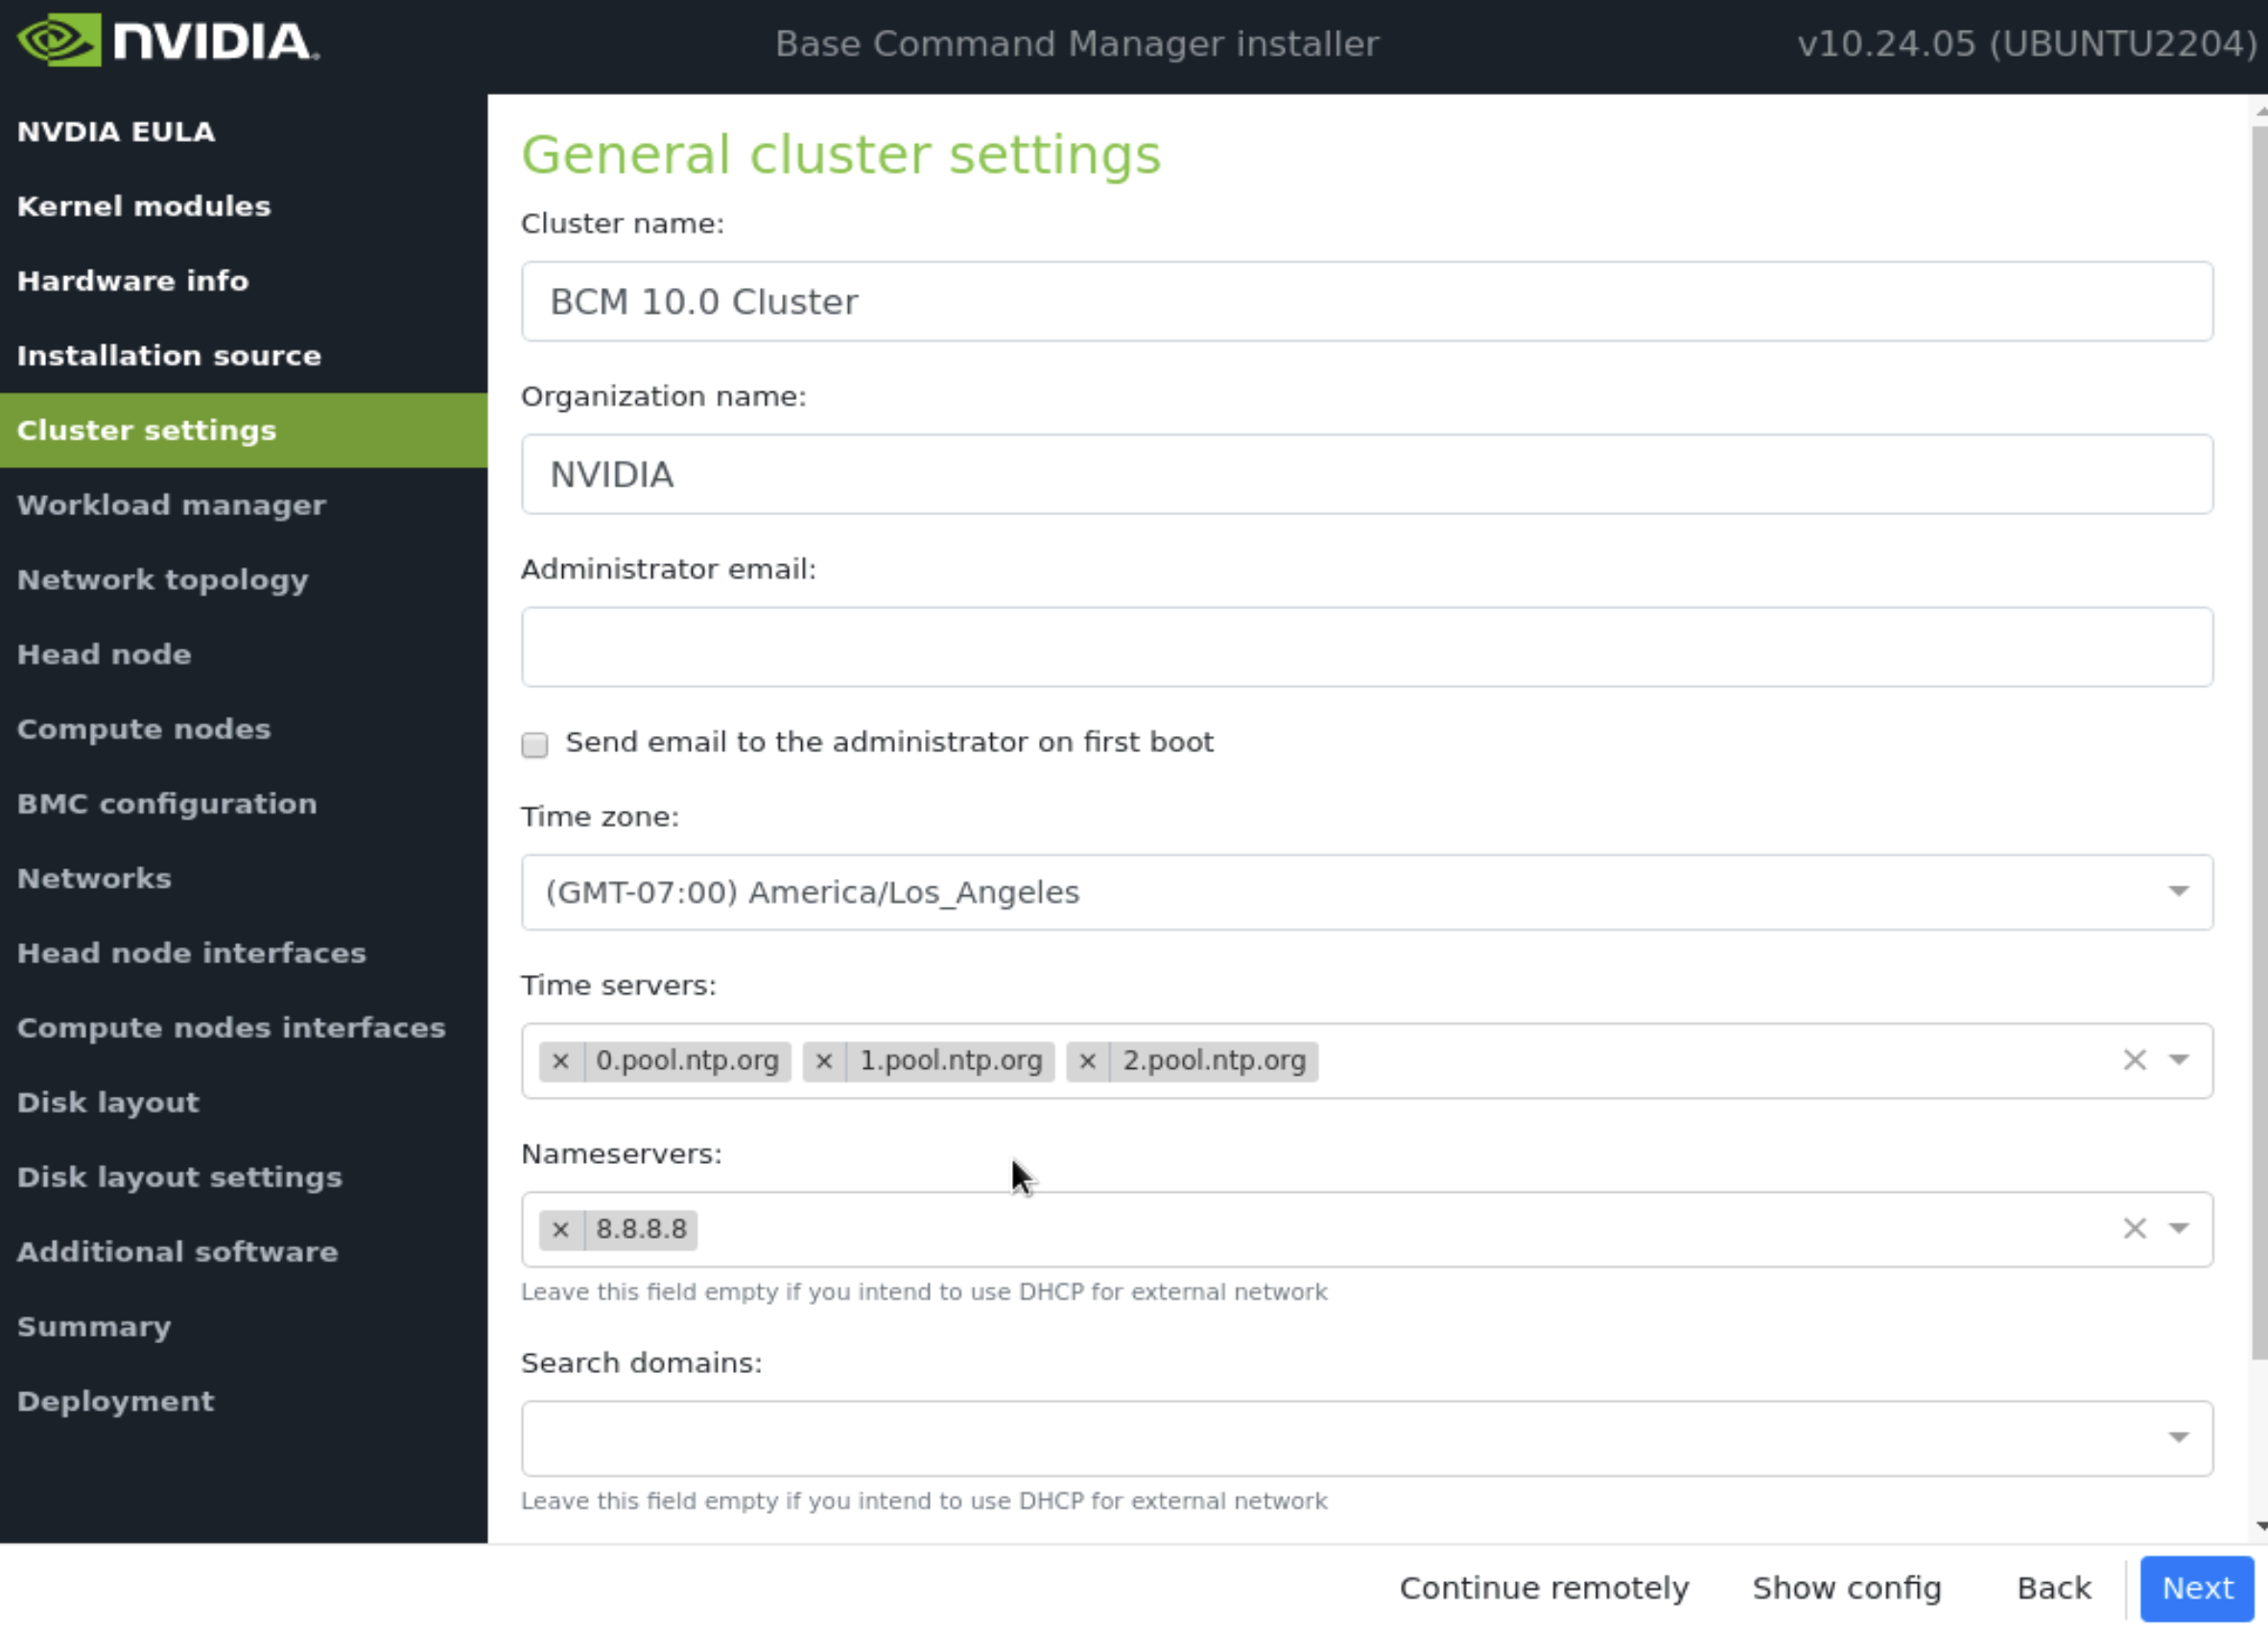Viewport: 2268px width, 1635px height.
Task: Select the Head node sidebar option
Action: coord(104,653)
